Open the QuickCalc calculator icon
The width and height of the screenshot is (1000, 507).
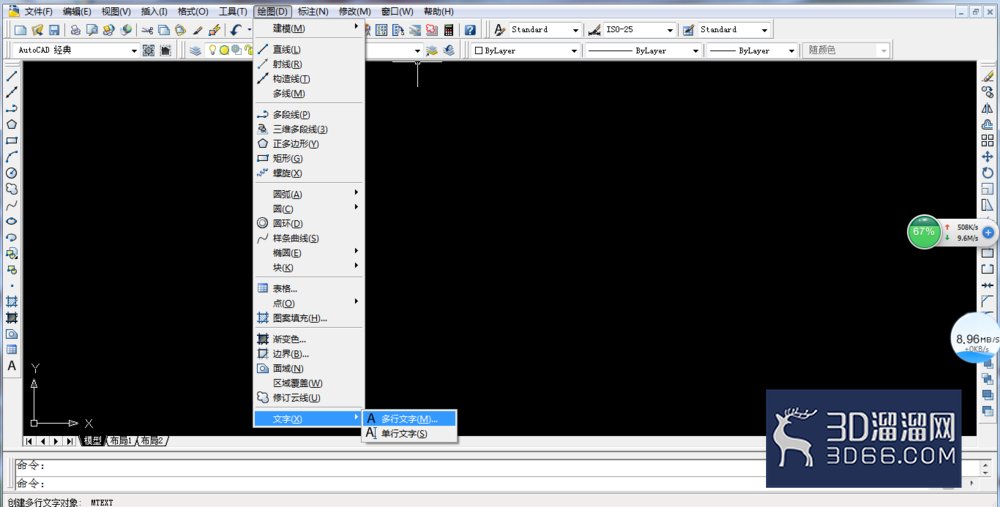click(x=449, y=30)
